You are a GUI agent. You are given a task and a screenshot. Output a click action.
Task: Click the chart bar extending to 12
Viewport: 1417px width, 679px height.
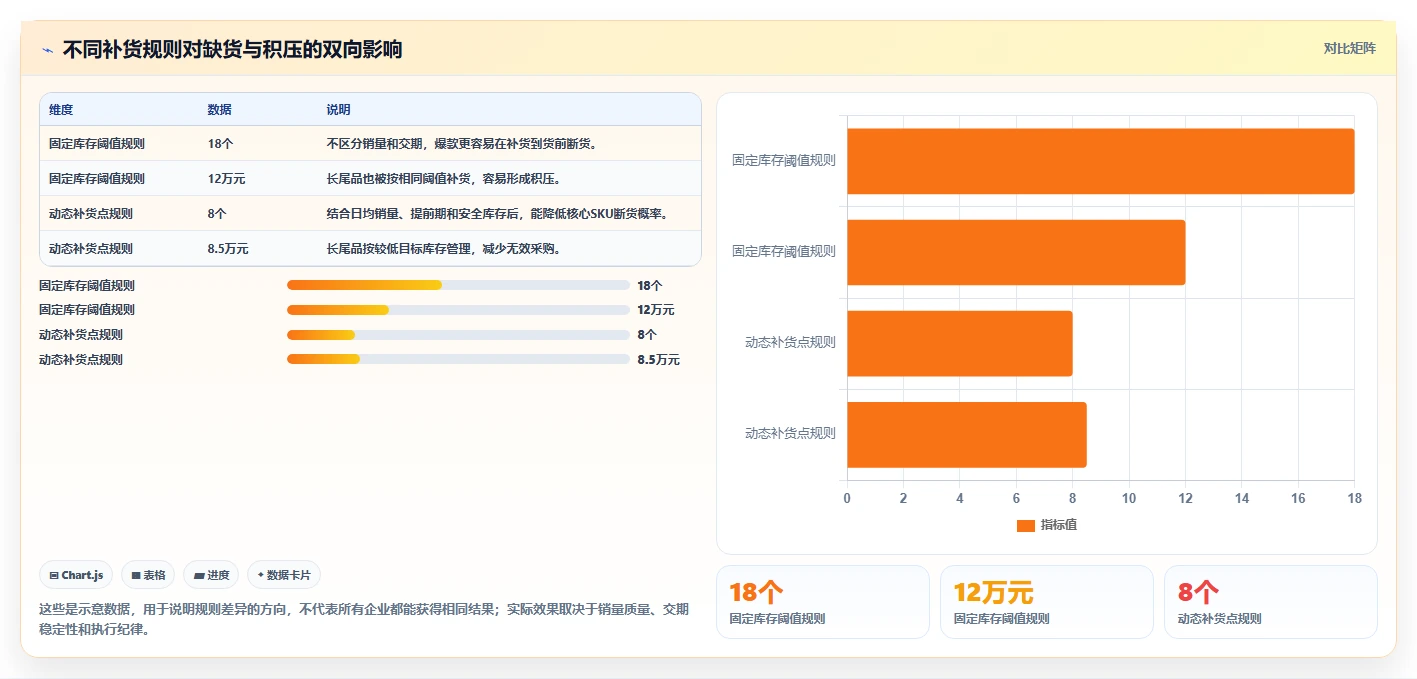1016,252
